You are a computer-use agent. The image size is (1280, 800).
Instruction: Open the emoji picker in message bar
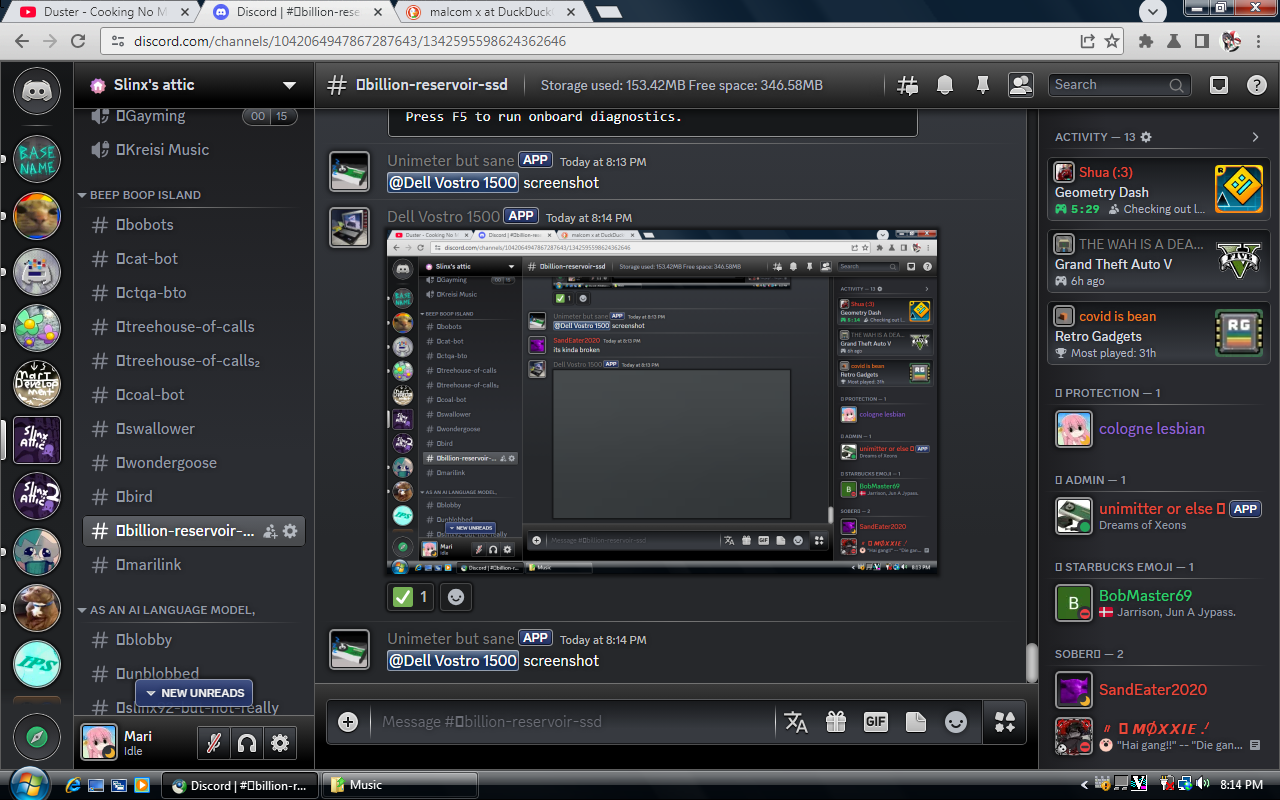(x=956, y=721)
